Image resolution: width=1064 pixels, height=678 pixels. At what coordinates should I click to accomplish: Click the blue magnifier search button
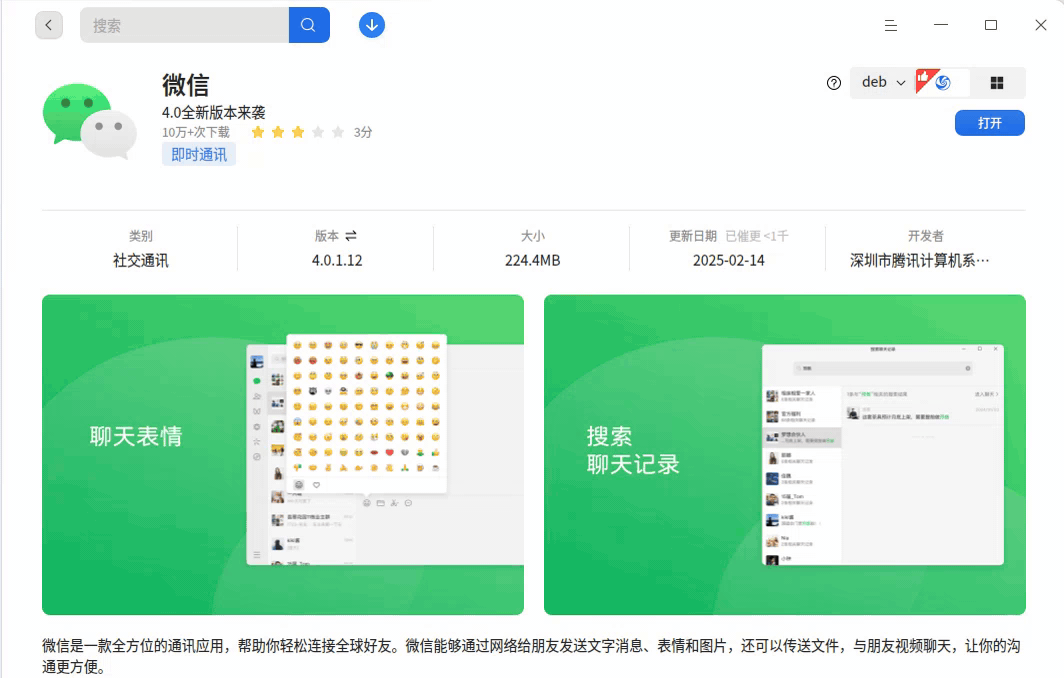309,25
